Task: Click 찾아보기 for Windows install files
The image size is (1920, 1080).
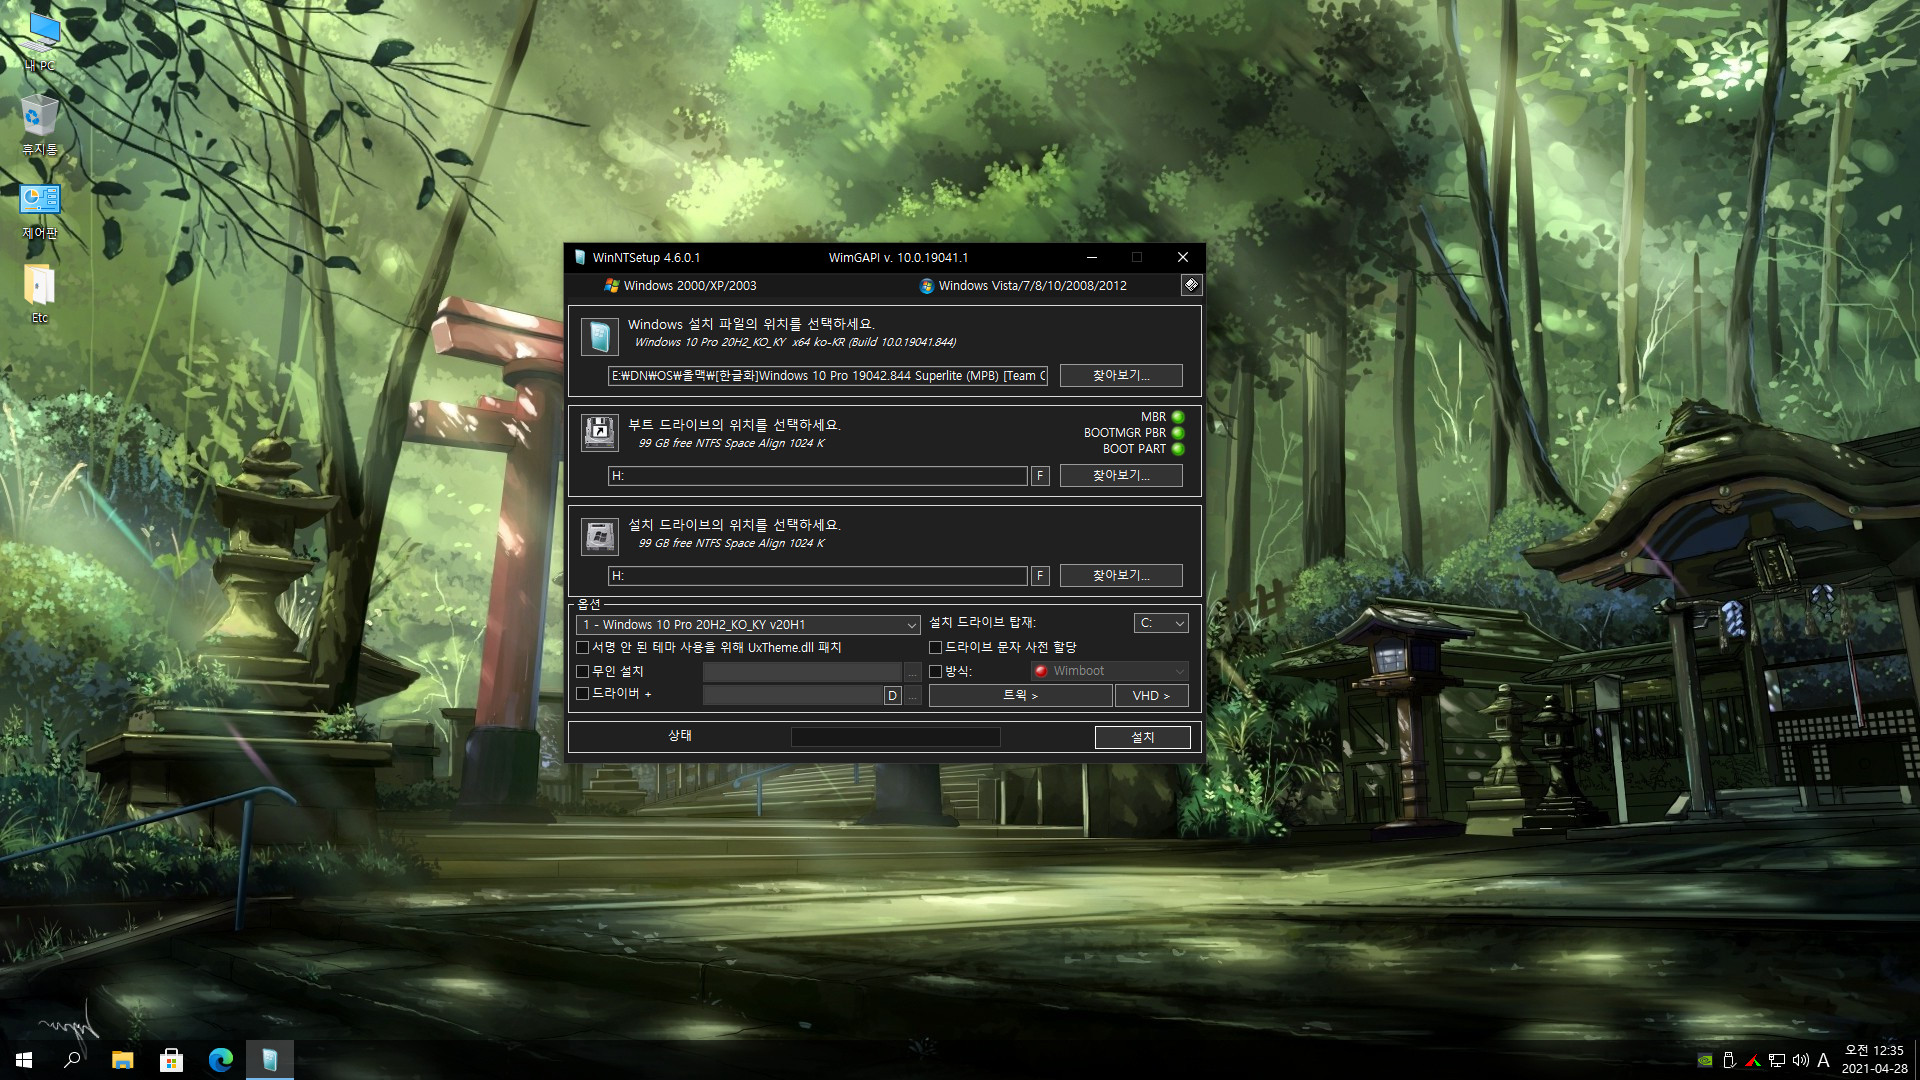Action: 1121,376
